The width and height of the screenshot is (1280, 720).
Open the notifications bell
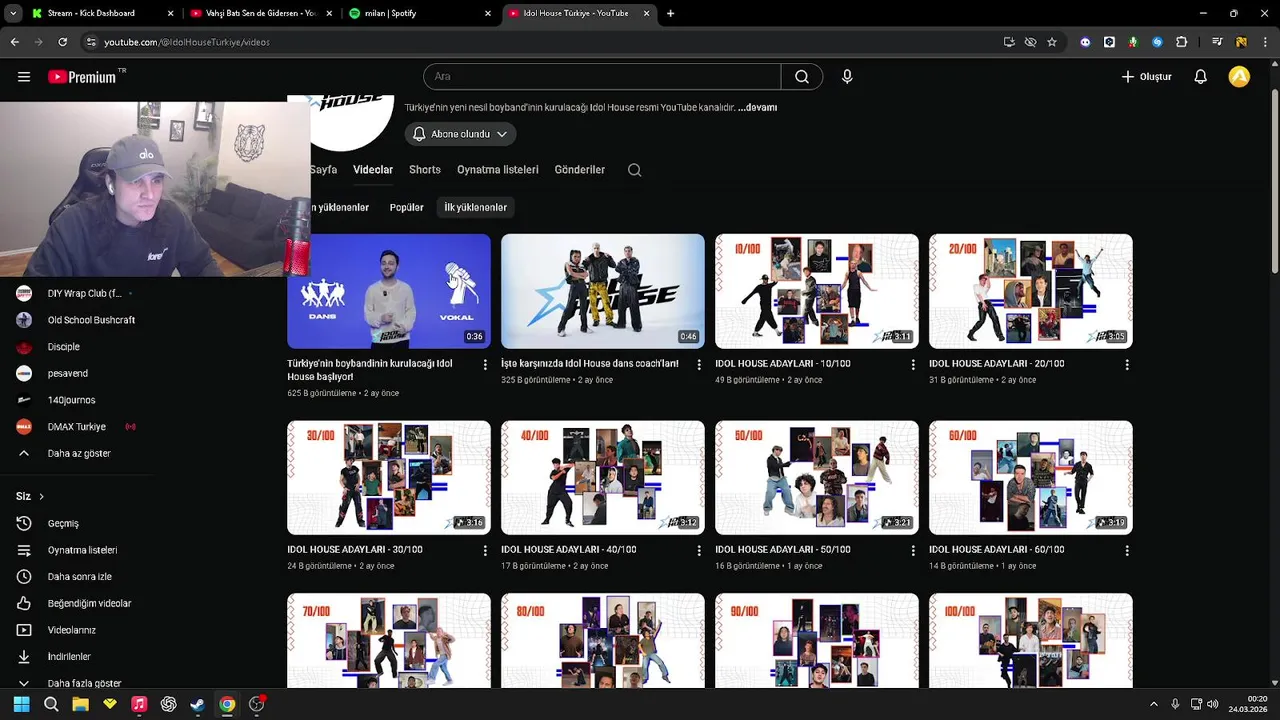[x=1201, y=77]
